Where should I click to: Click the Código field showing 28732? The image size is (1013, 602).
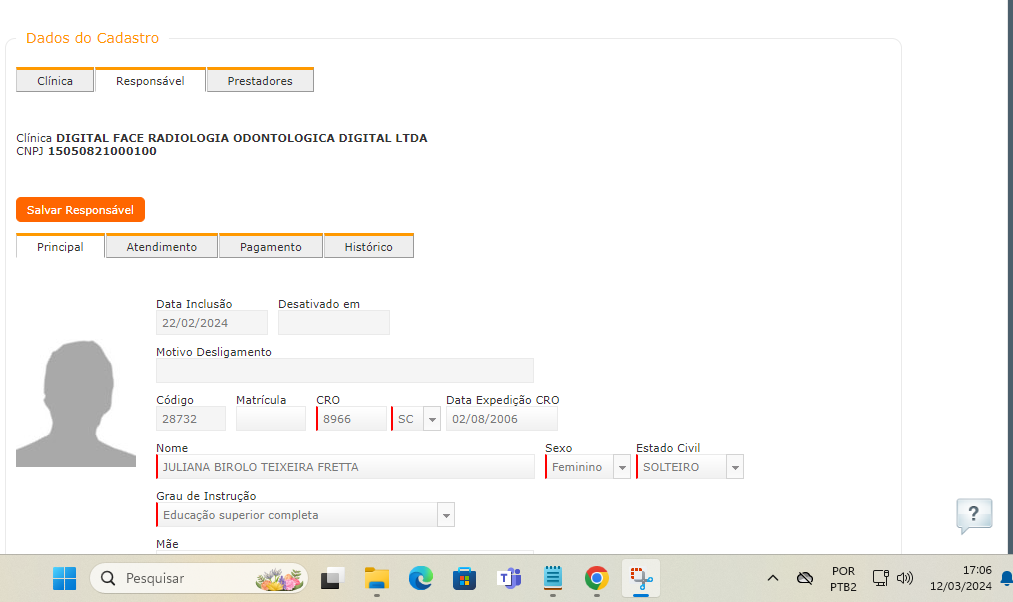tap(191, 419)
